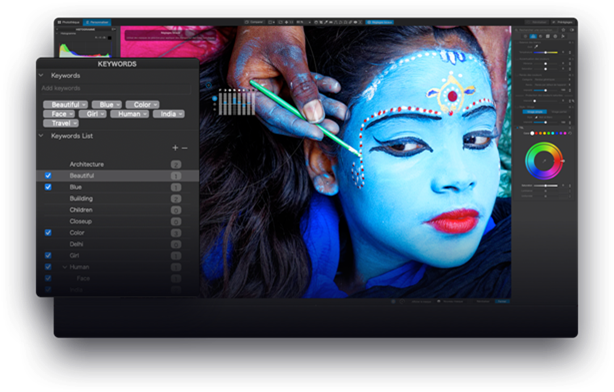Collapse the Keywords List section chevron
This screenshot has width=614, height=392.
(41, 135)
